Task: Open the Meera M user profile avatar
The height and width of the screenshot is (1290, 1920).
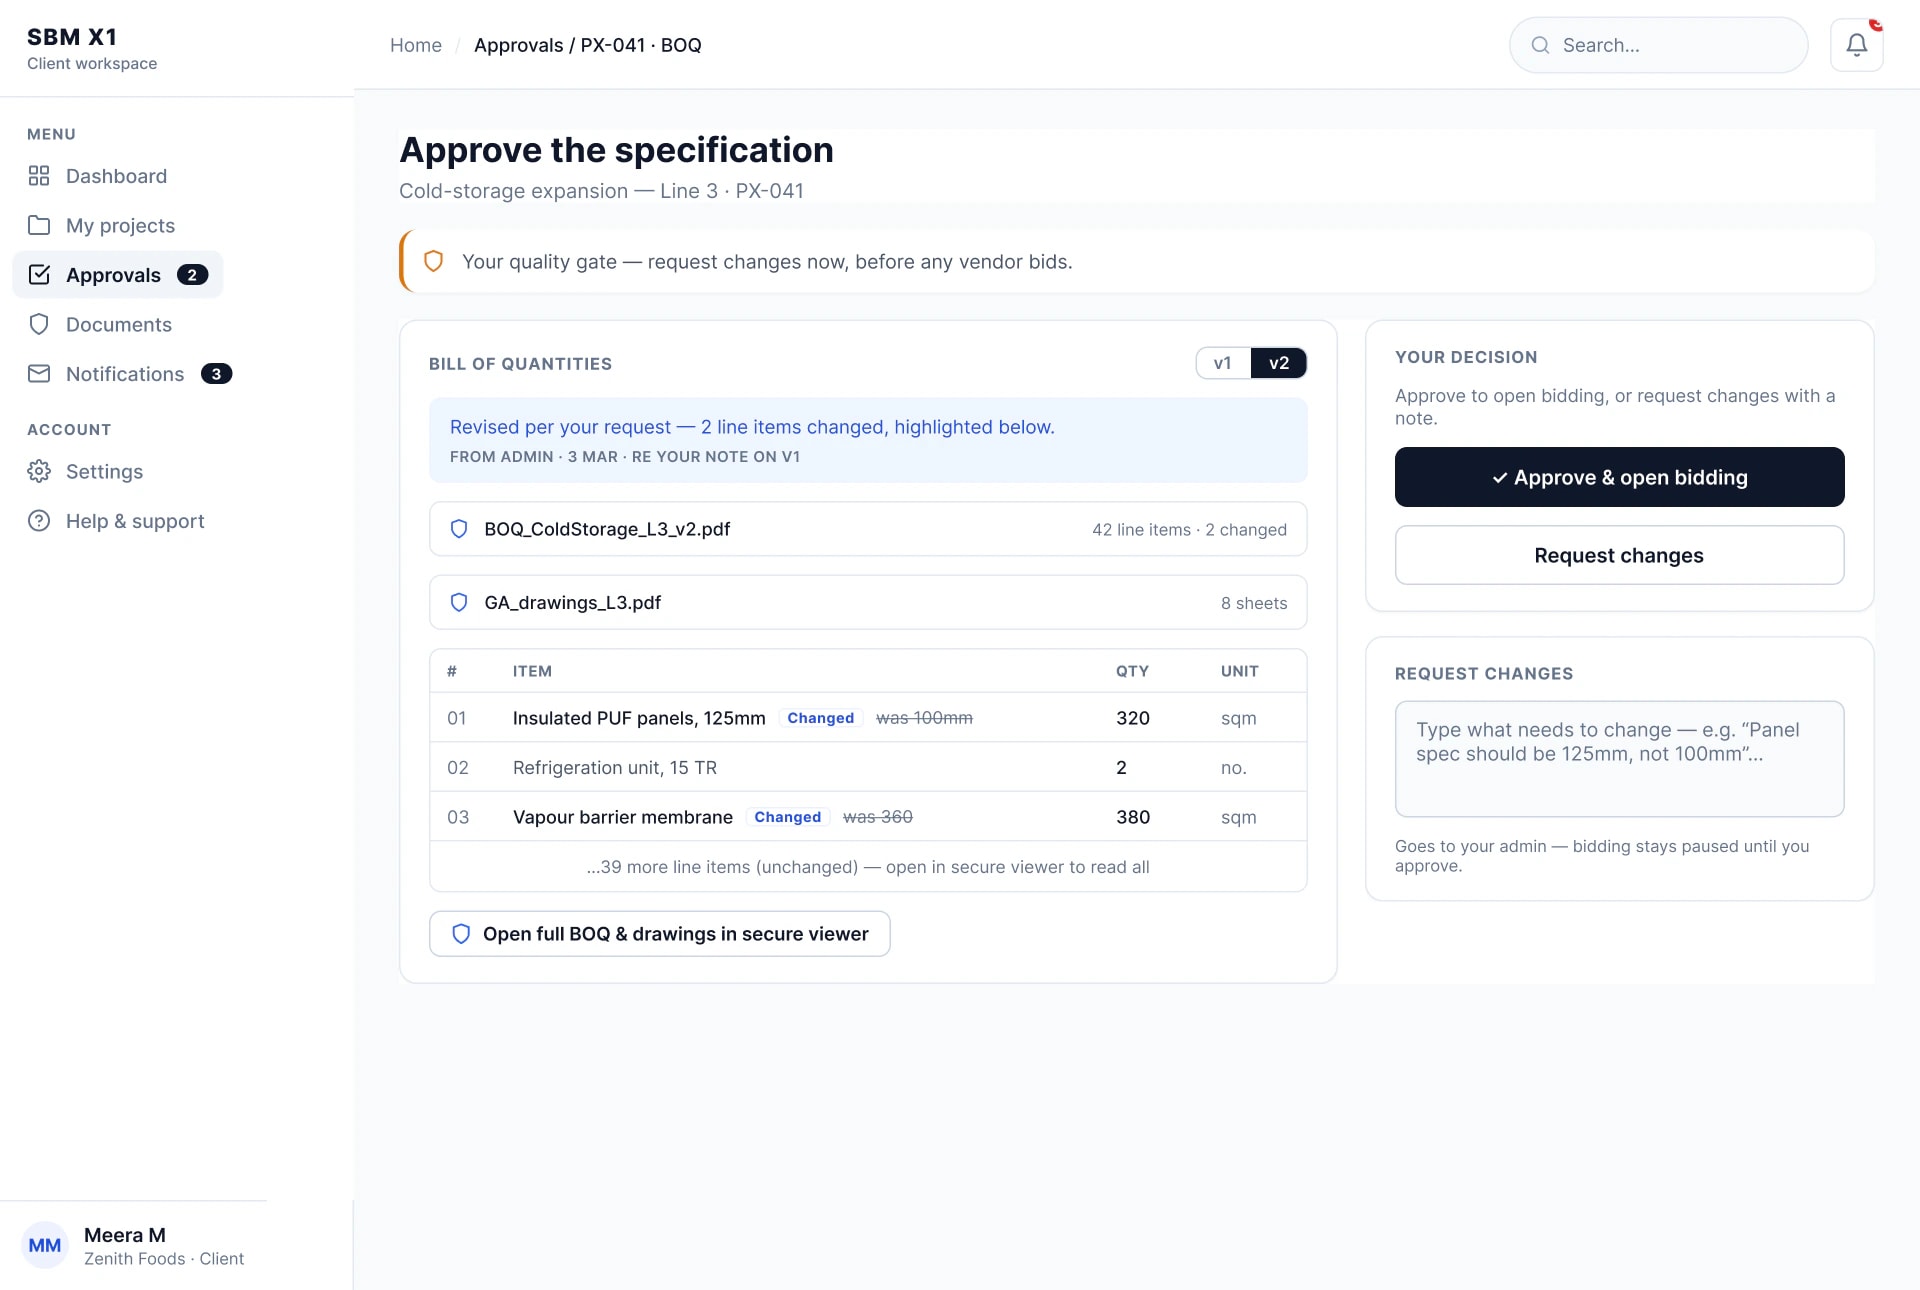Action: 45,1246
